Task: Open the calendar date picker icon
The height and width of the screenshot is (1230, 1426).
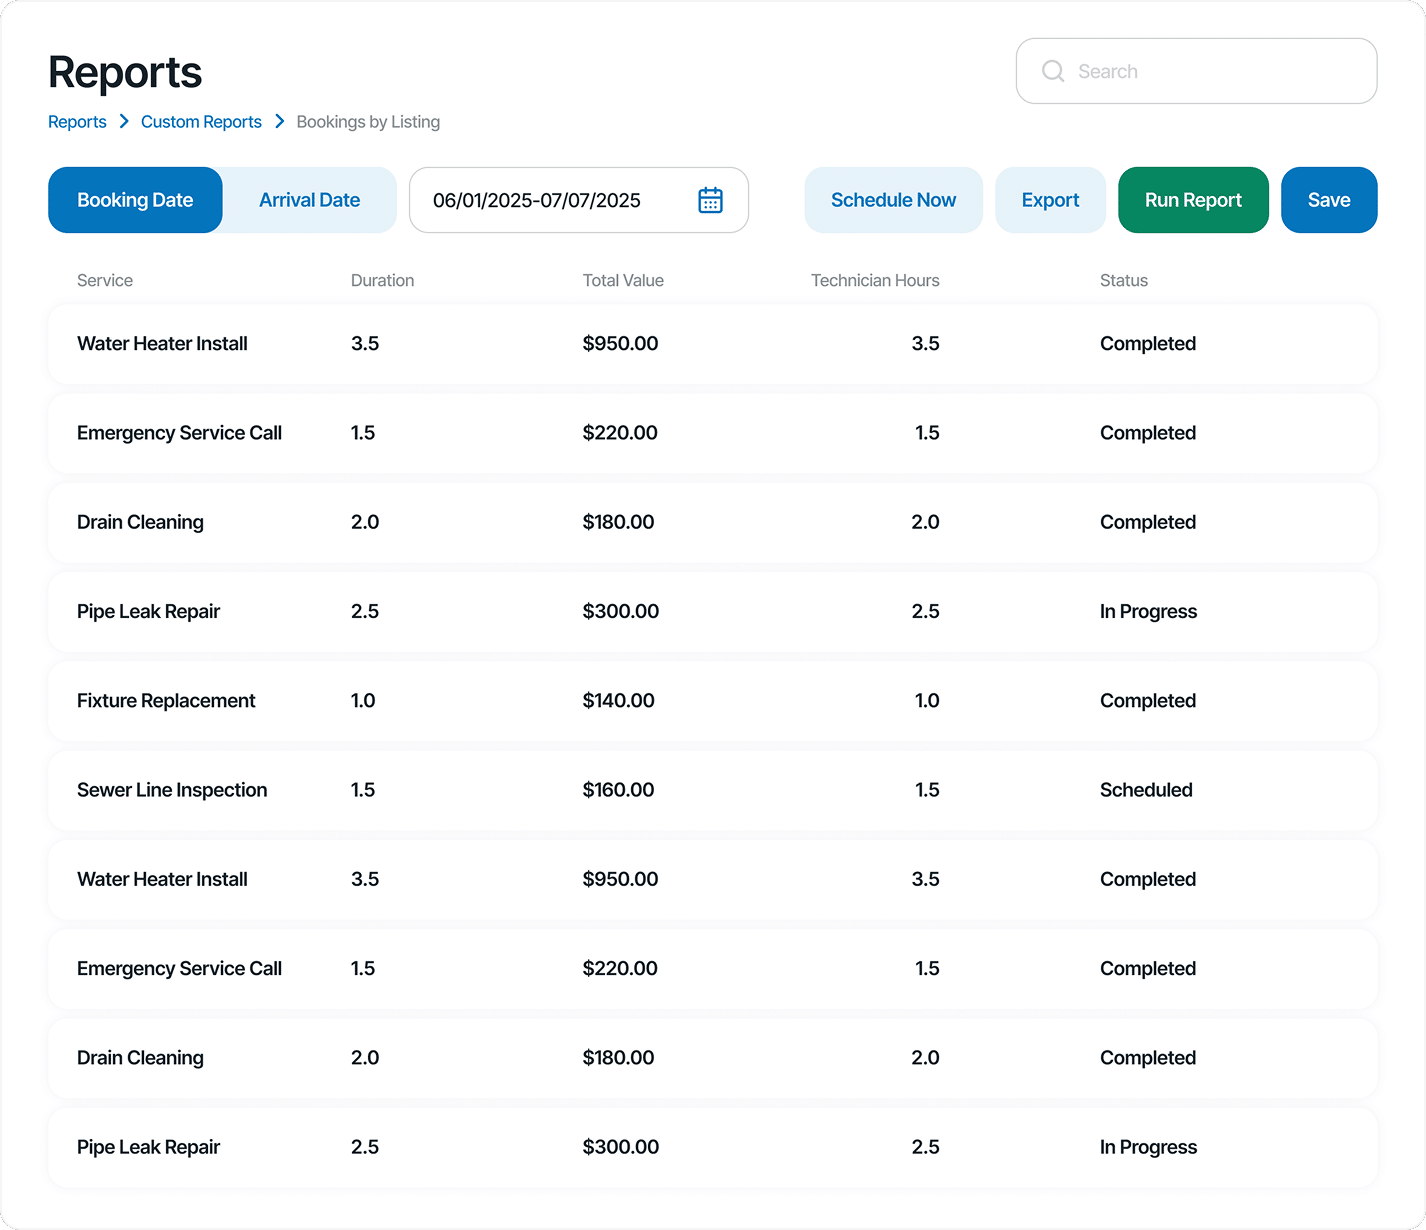Action: pyautogui.click(x=710, y=200)
